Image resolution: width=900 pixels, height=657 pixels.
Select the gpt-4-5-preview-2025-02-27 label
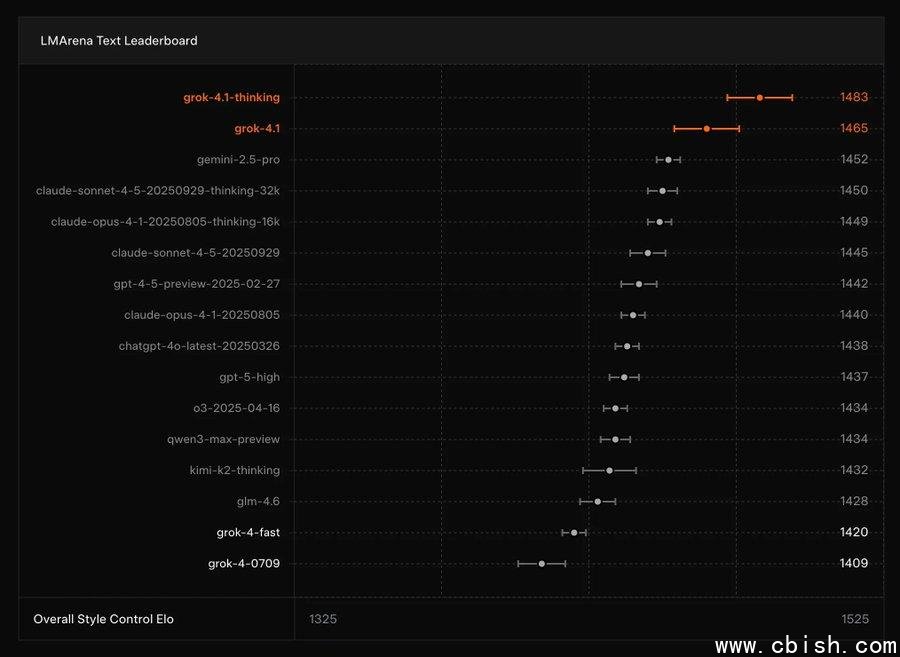point(196,284)
